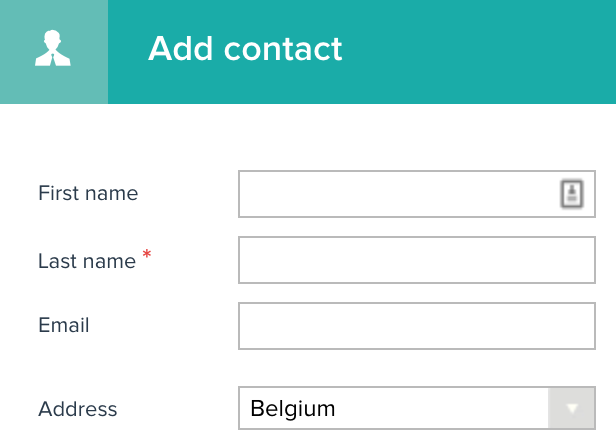Place cursor at start of First name box

tap(244, 194)
